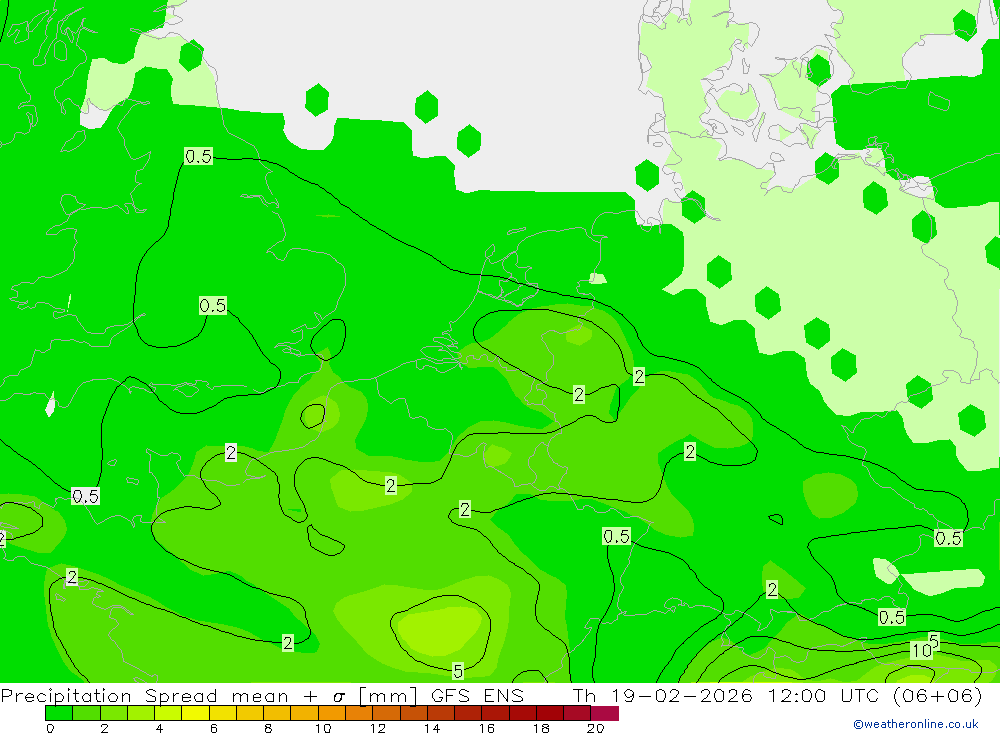Click the '12:00 UTC' time text
The width and height of the screenshot is (1000, 733).
825,696
